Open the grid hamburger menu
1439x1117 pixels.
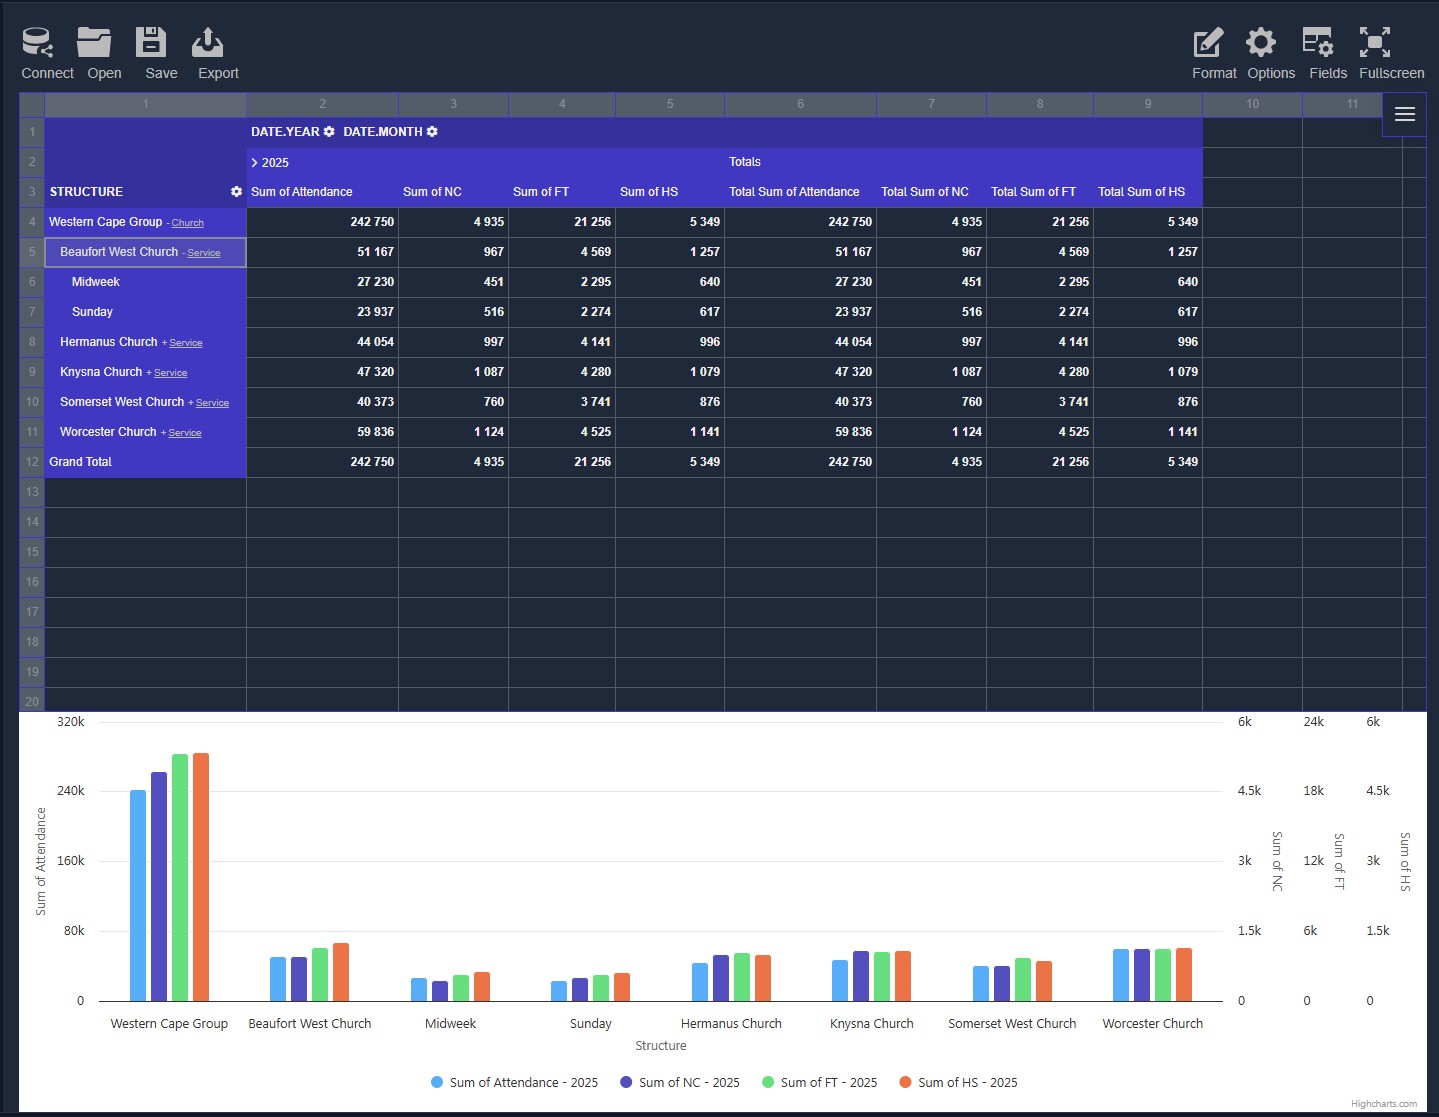pyautogui.click(x=1404, y=113)
